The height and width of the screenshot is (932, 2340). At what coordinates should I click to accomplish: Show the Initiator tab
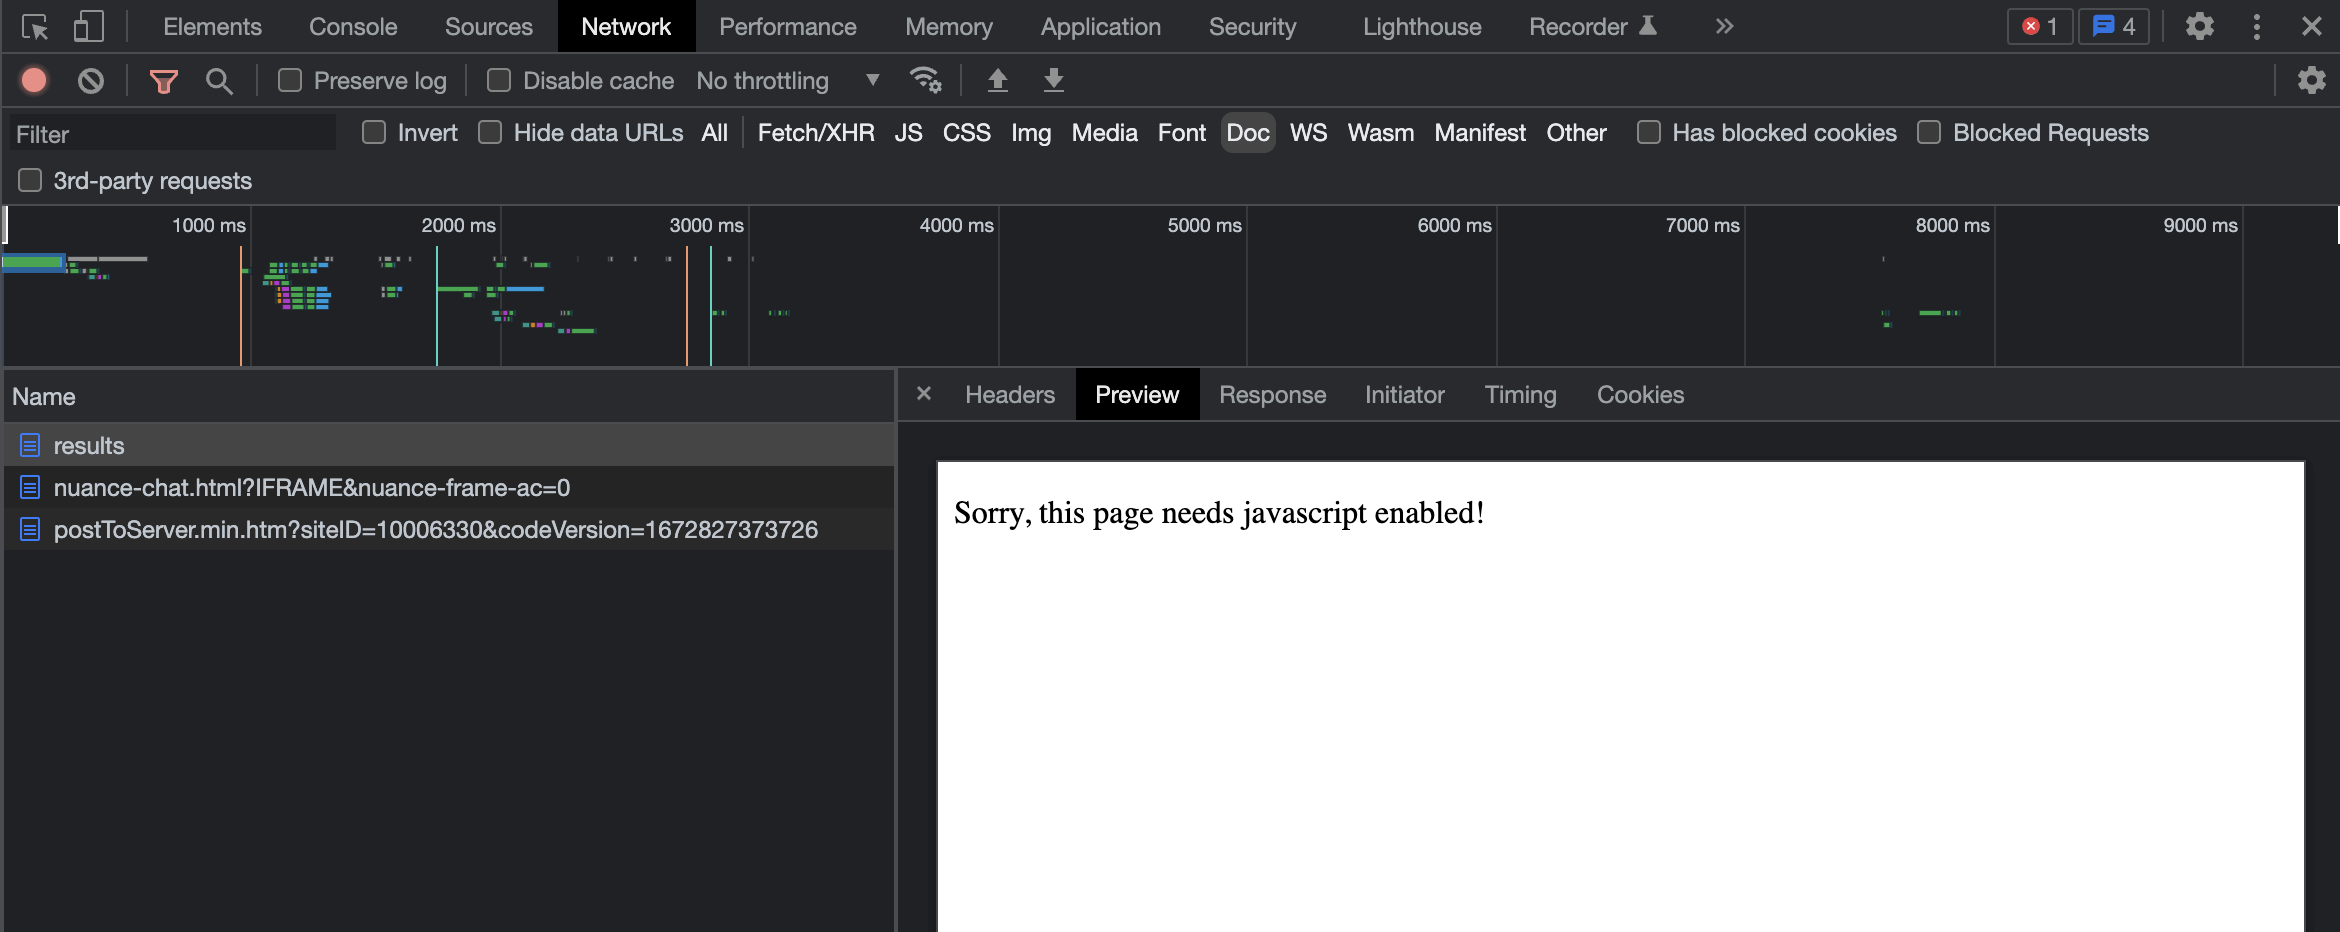(x=1404, y=395)
